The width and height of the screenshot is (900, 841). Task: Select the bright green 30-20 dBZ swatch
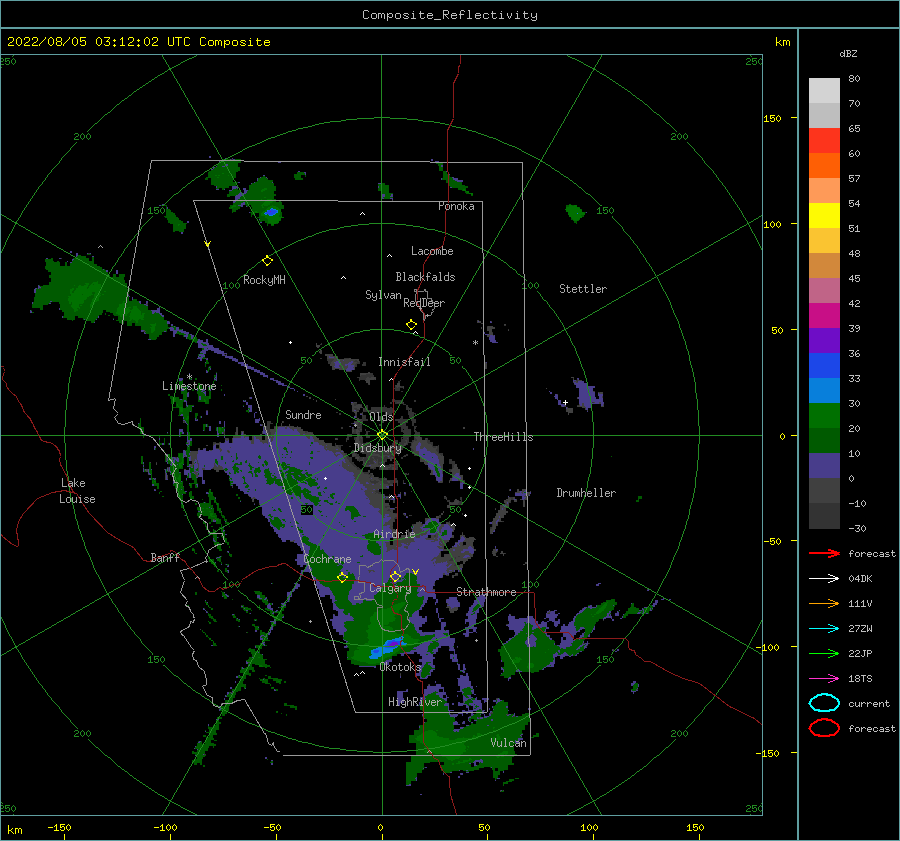(x=824, y=416)
